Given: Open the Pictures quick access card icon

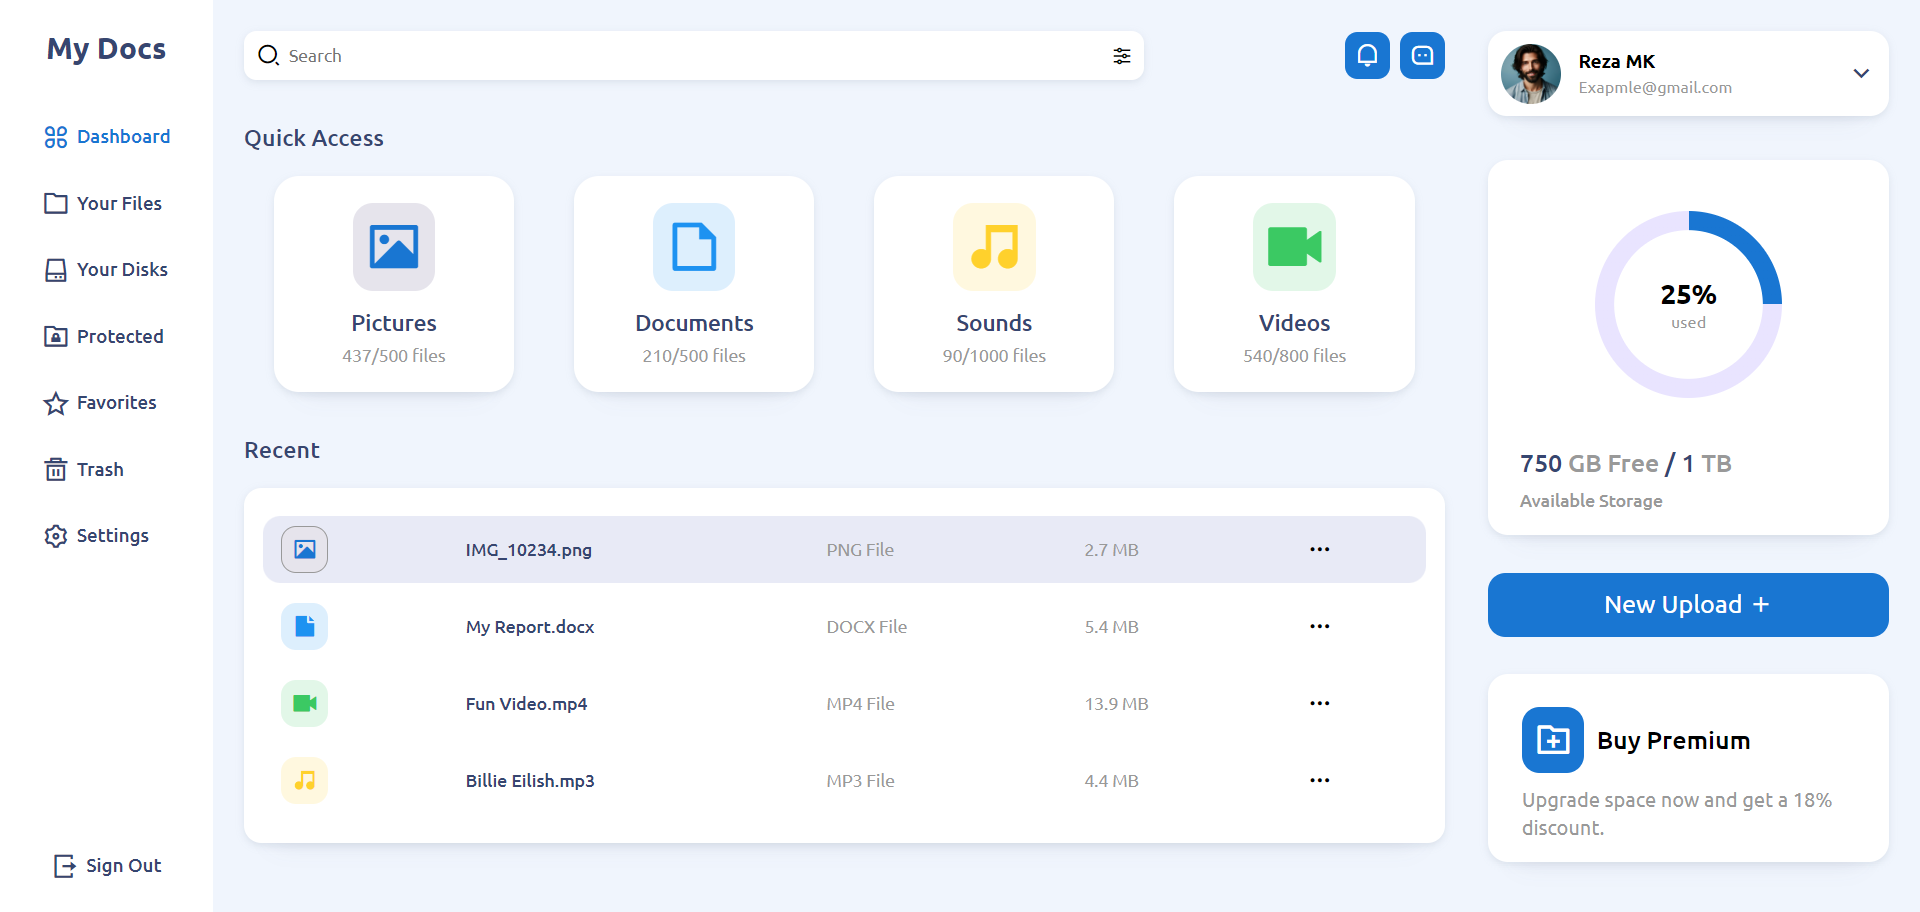Looking at the screenshot, I should point(394,247).
